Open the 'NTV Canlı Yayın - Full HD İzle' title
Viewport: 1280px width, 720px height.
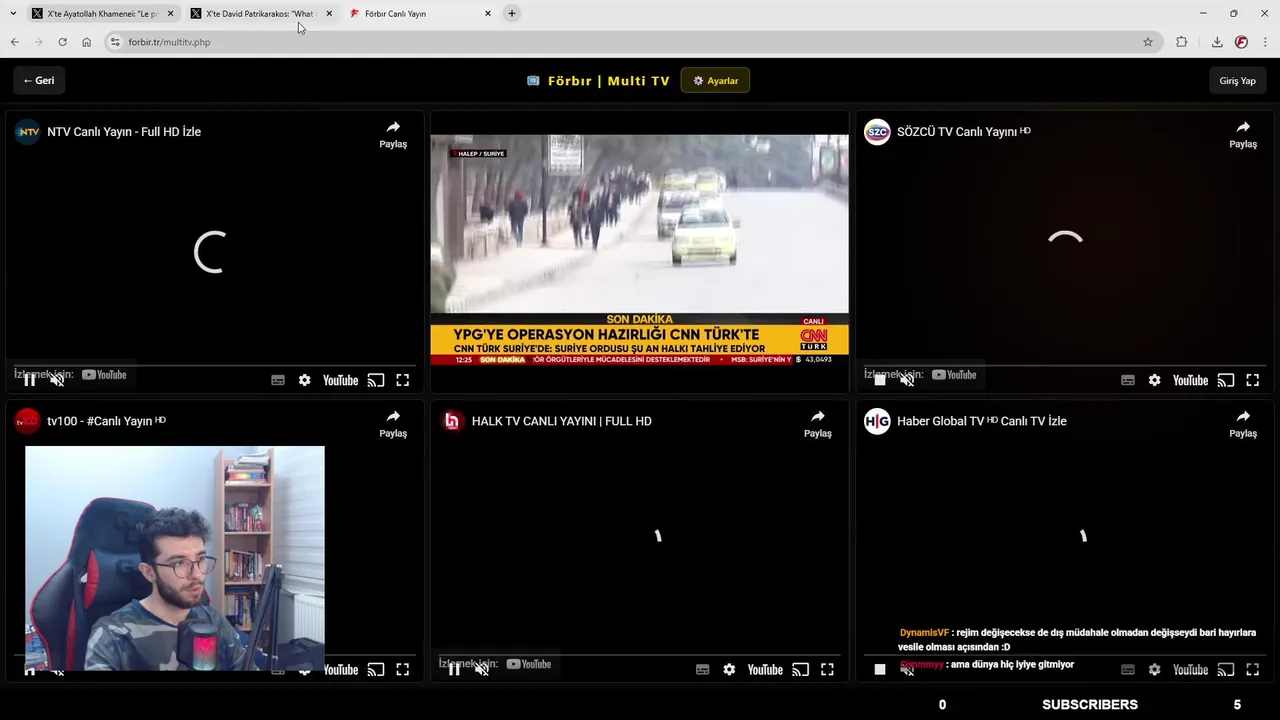pos(124,132)
